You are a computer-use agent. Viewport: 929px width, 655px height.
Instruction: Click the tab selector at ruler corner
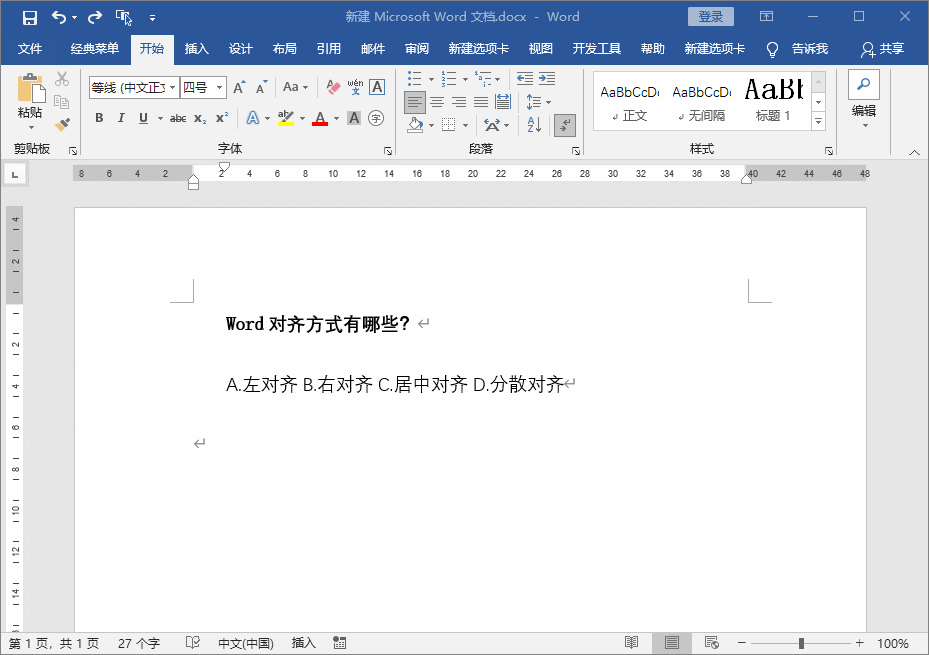tap(15, 174)
